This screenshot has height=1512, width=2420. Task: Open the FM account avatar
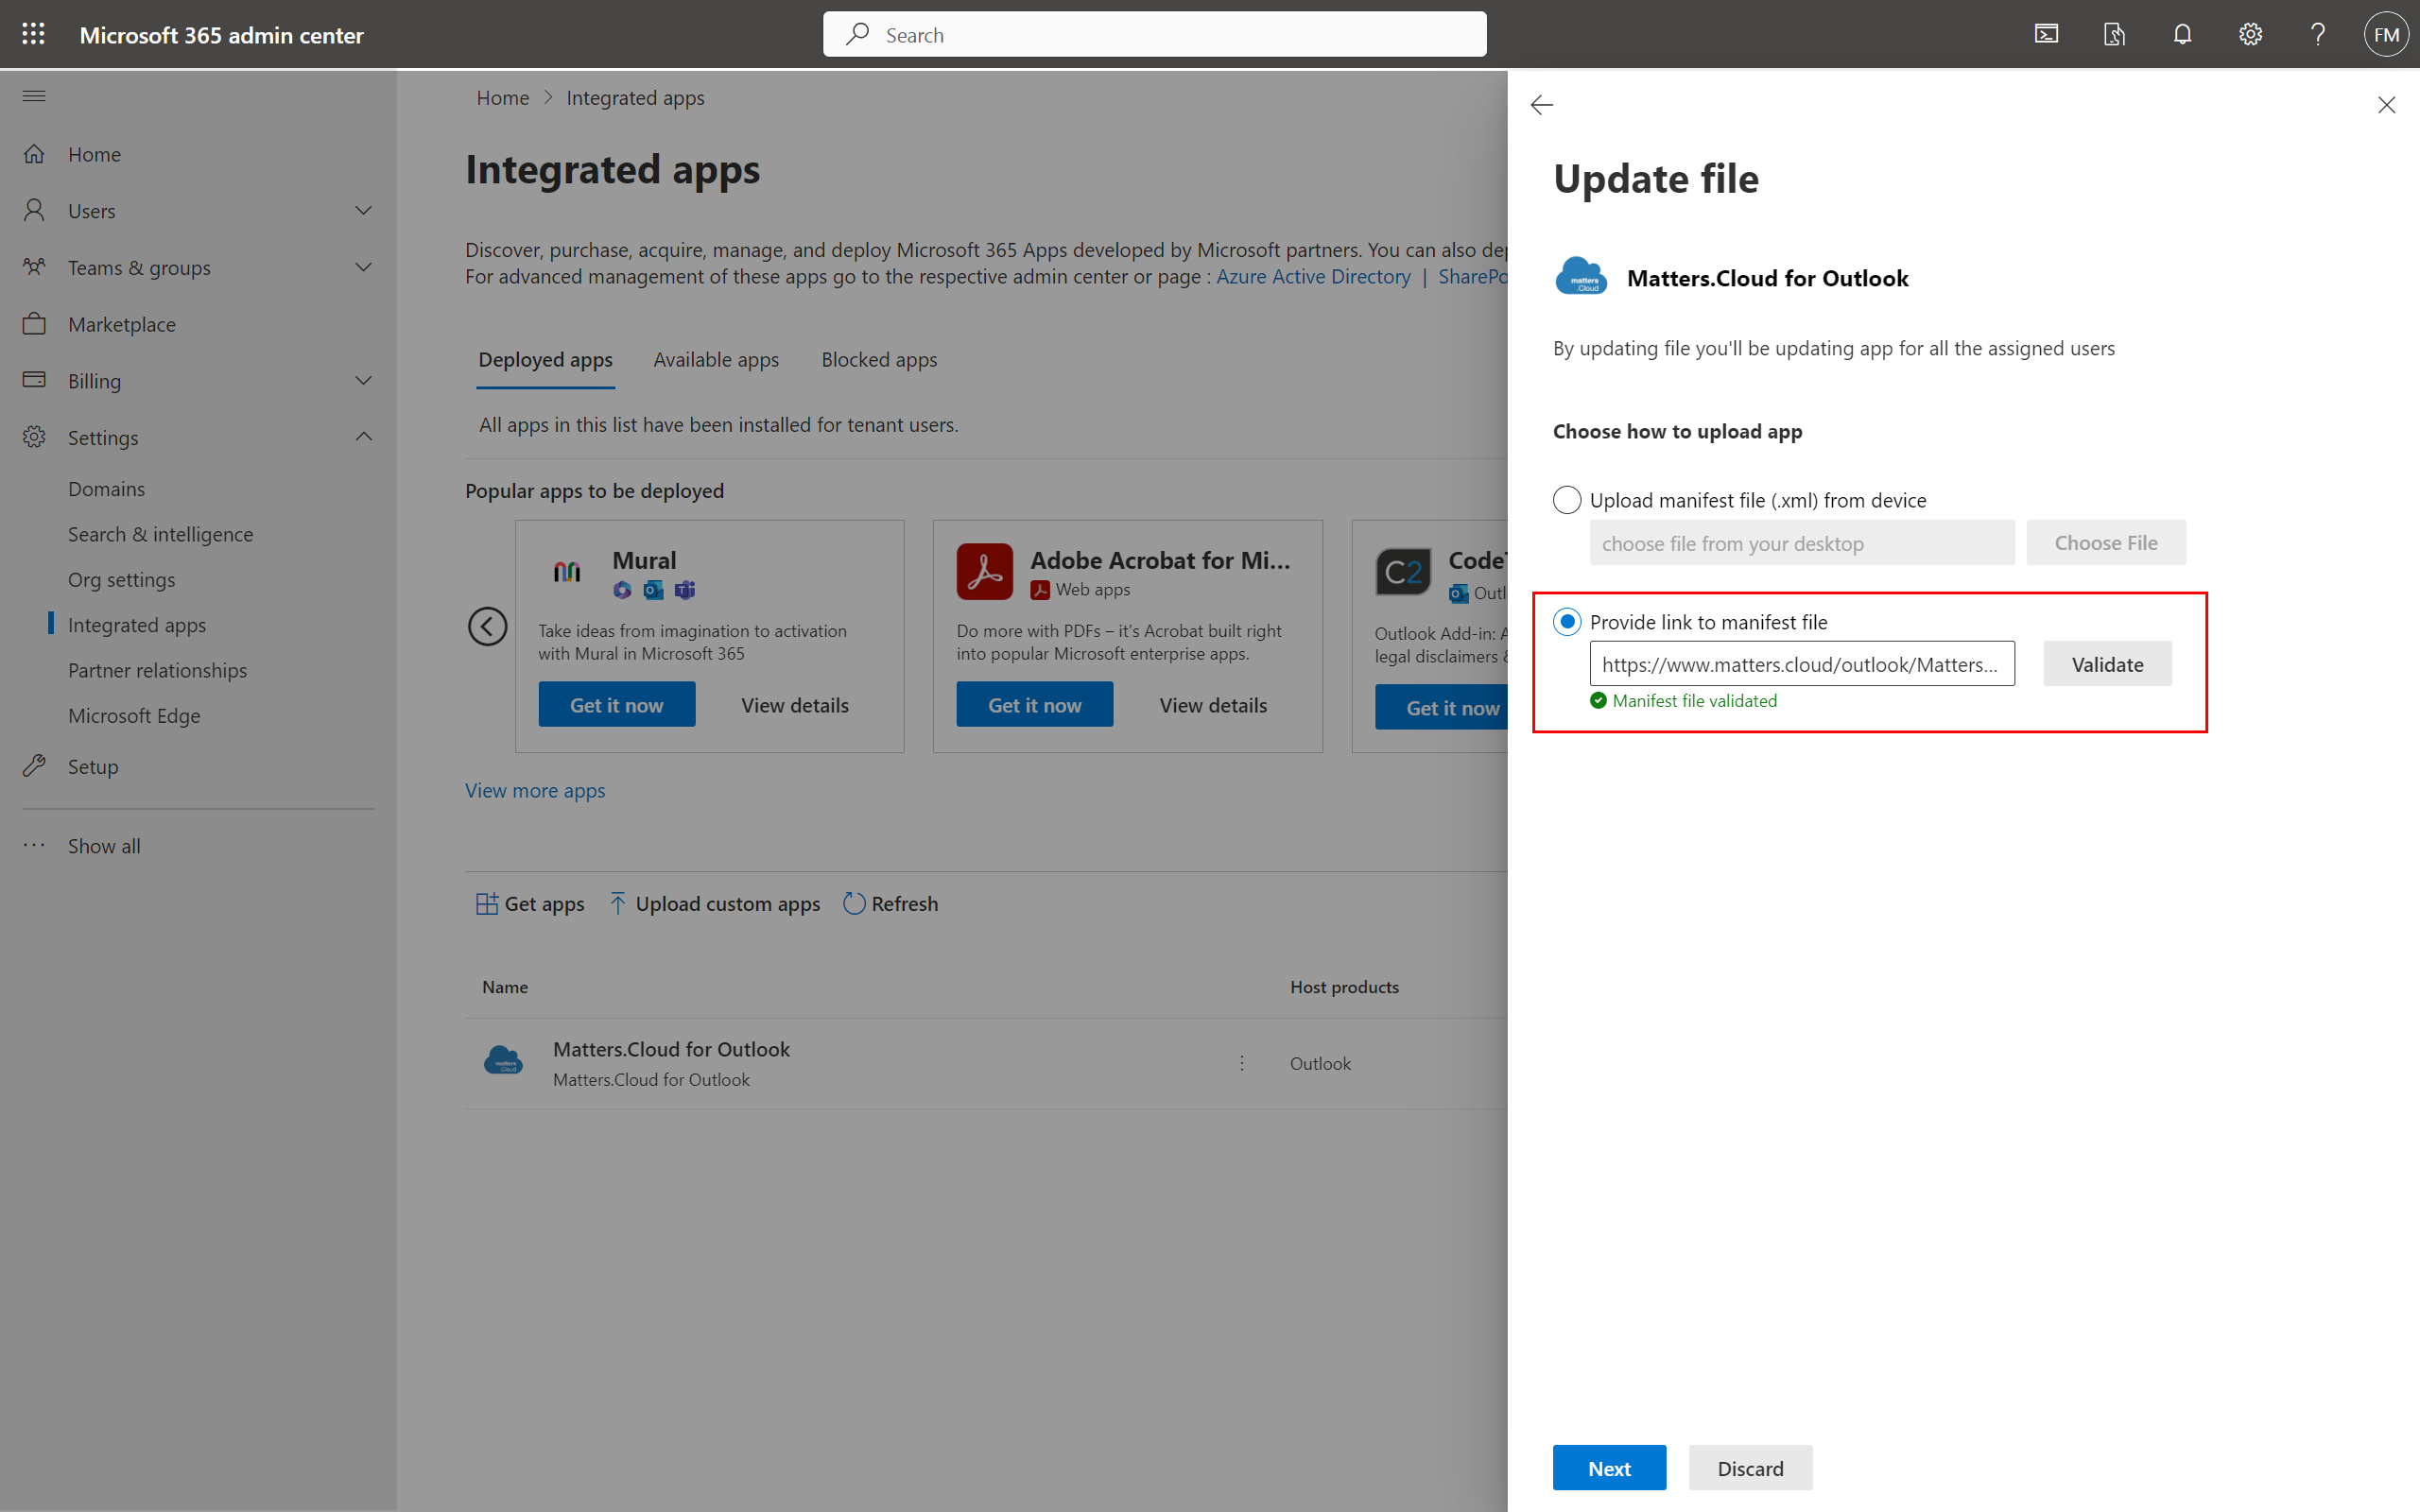[x=2386, y=34]
